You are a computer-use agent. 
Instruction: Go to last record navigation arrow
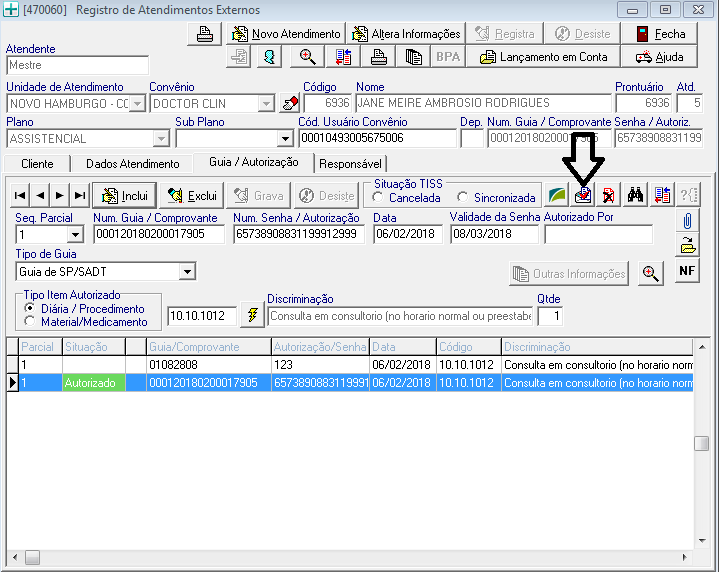(x=80, y=196)
